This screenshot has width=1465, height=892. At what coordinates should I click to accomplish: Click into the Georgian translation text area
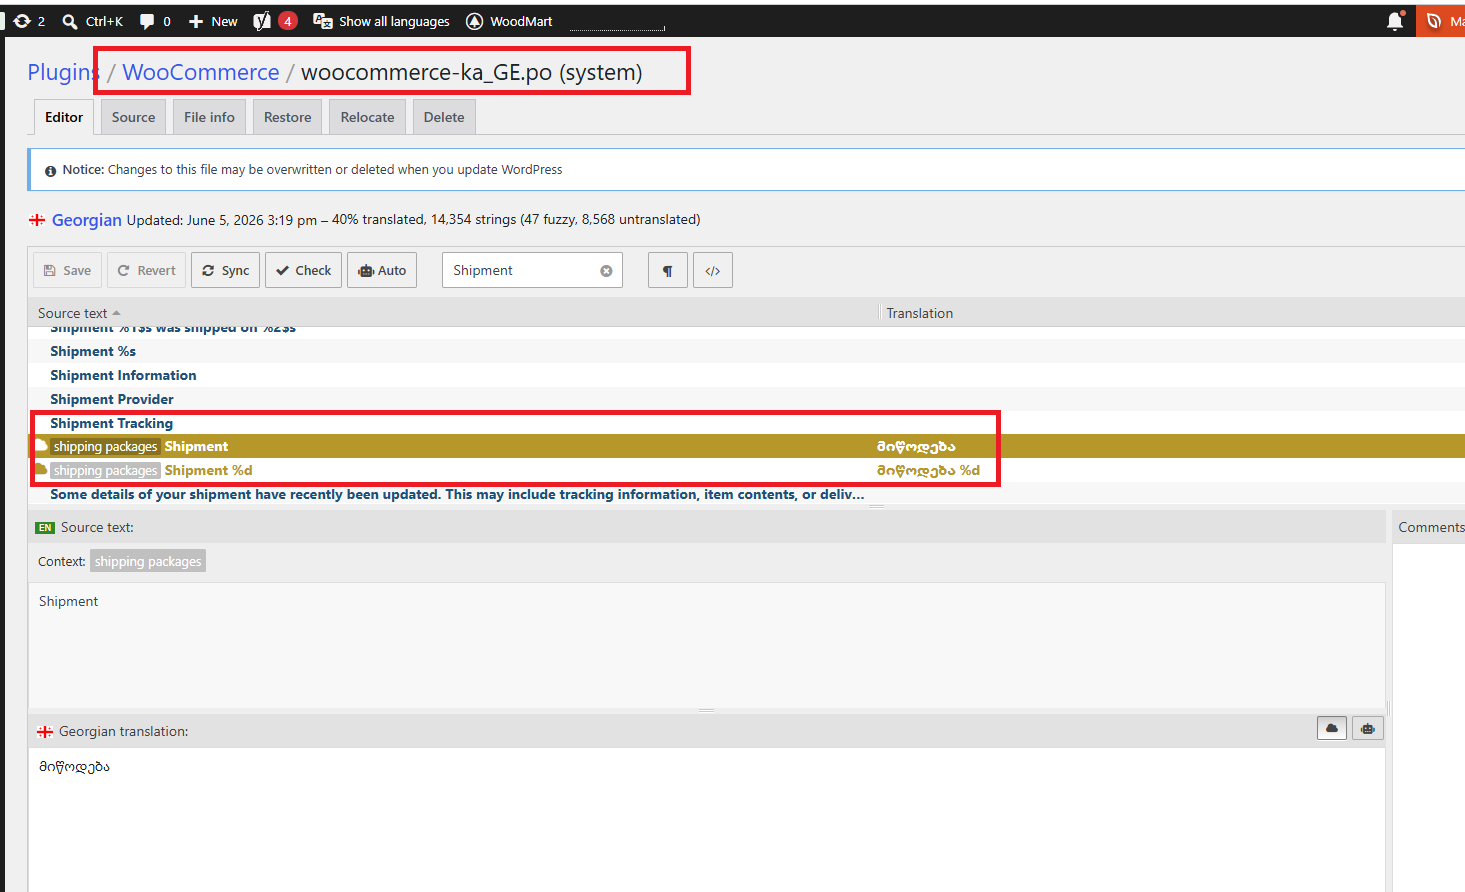pos(707,818)
